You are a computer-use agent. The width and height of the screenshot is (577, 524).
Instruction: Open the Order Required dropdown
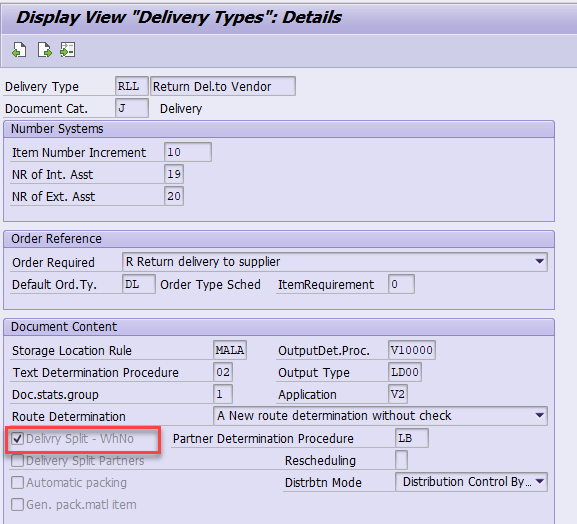(x=539, y=262)
